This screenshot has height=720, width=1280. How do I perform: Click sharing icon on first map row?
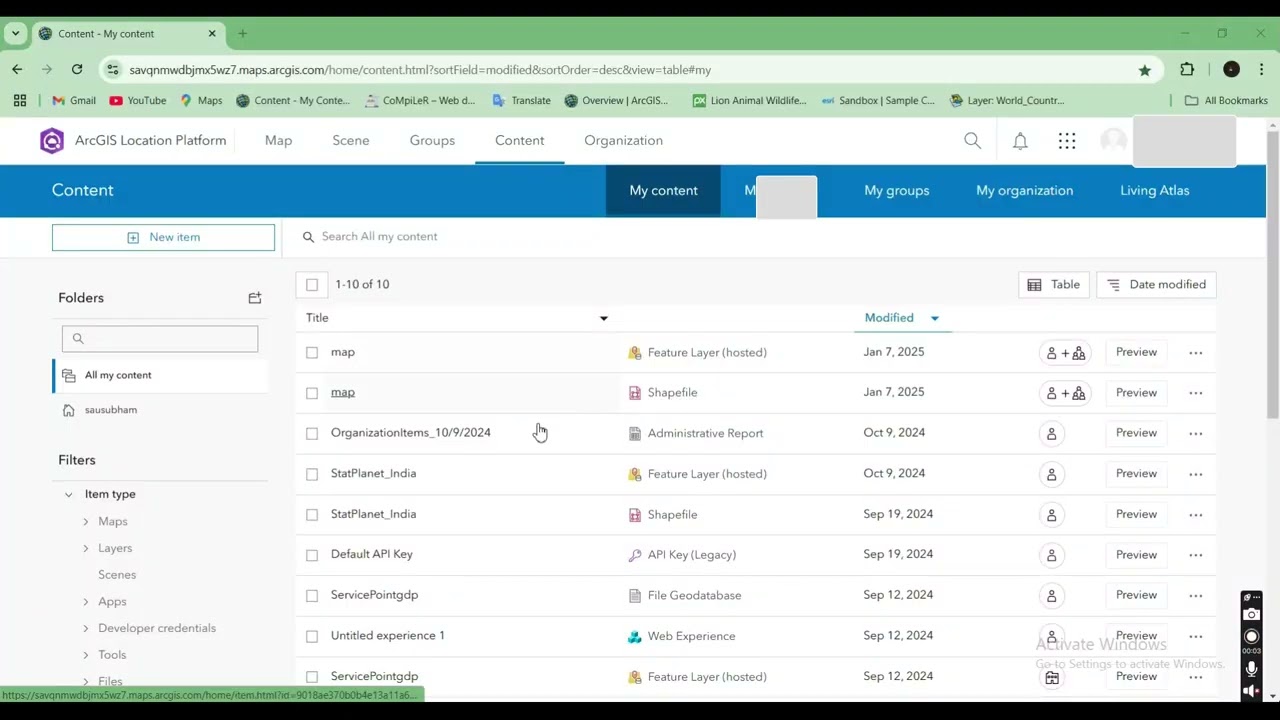pos(1065,353)
